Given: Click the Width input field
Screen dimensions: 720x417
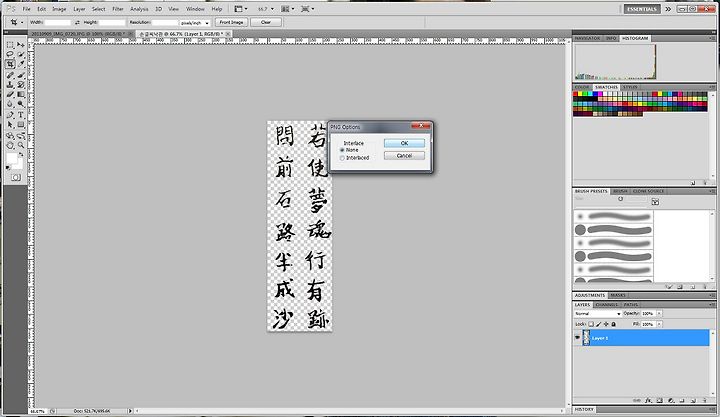Looking at the screenshot, I should (x=58, y=22).
